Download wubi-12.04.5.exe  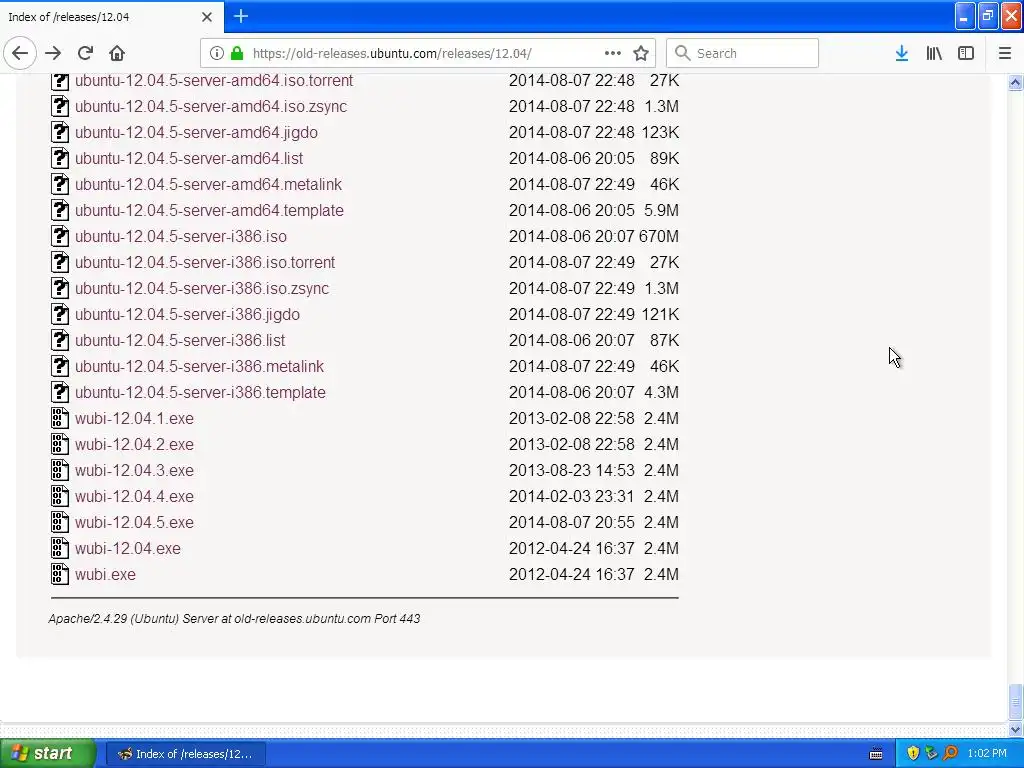[134, 522]
